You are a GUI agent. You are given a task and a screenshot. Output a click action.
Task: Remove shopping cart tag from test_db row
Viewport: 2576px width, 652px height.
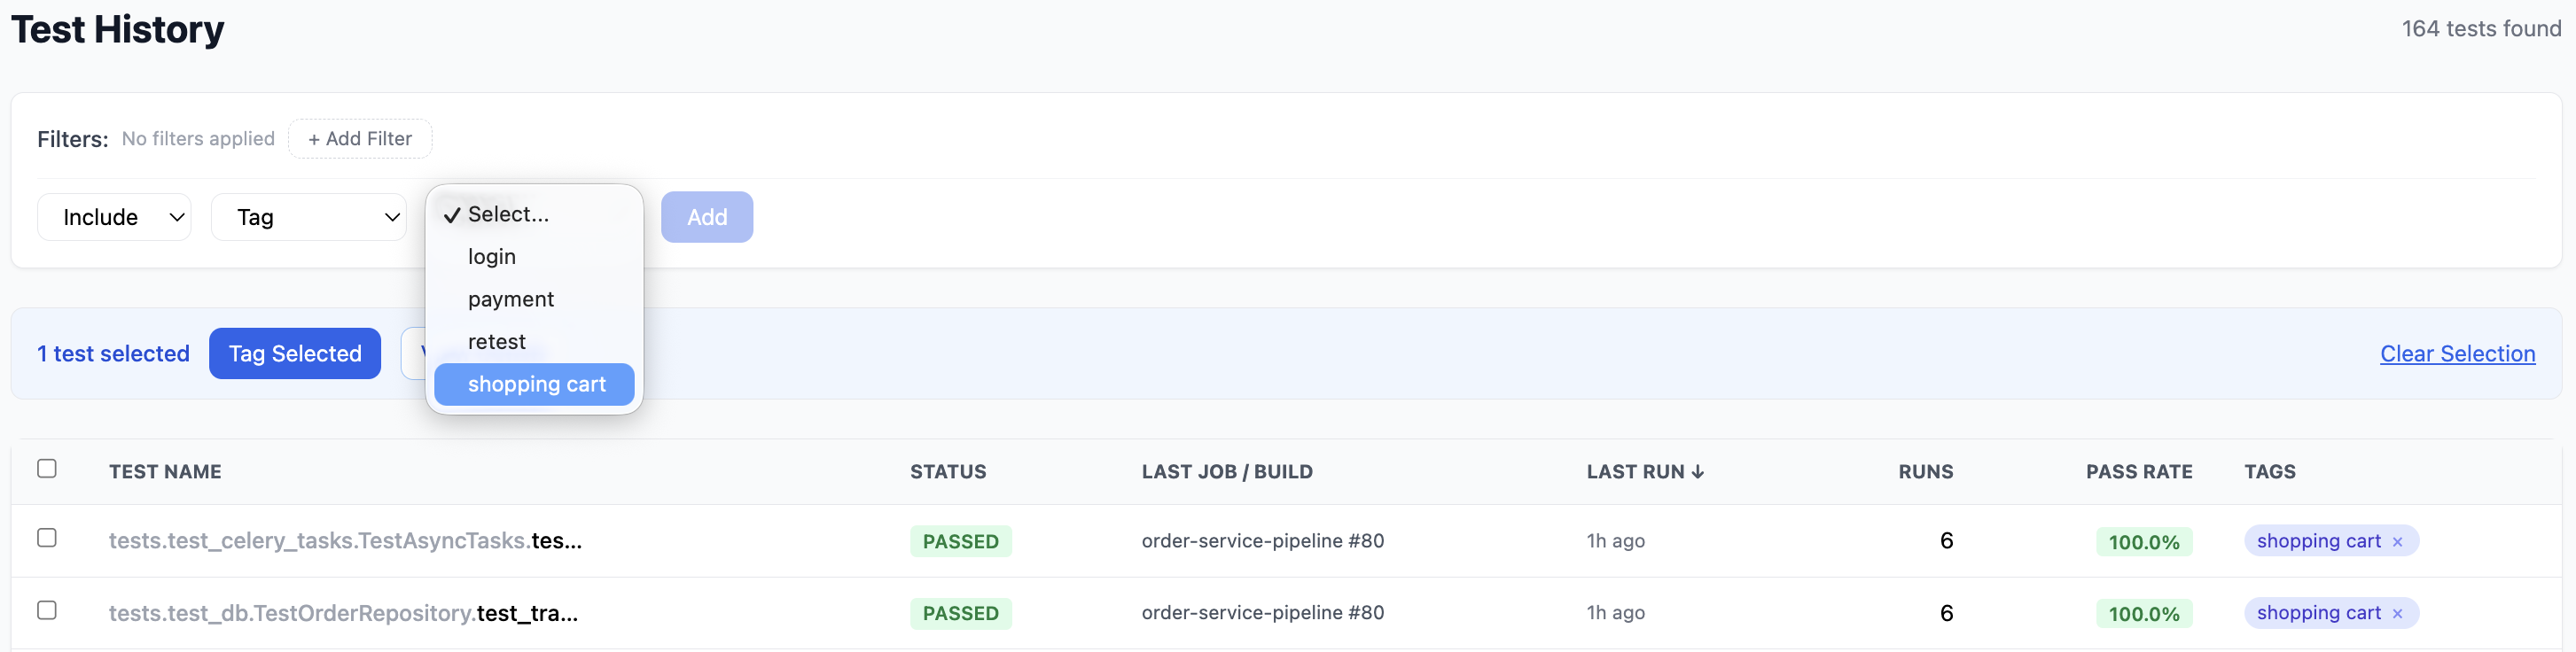point(2397,614)
